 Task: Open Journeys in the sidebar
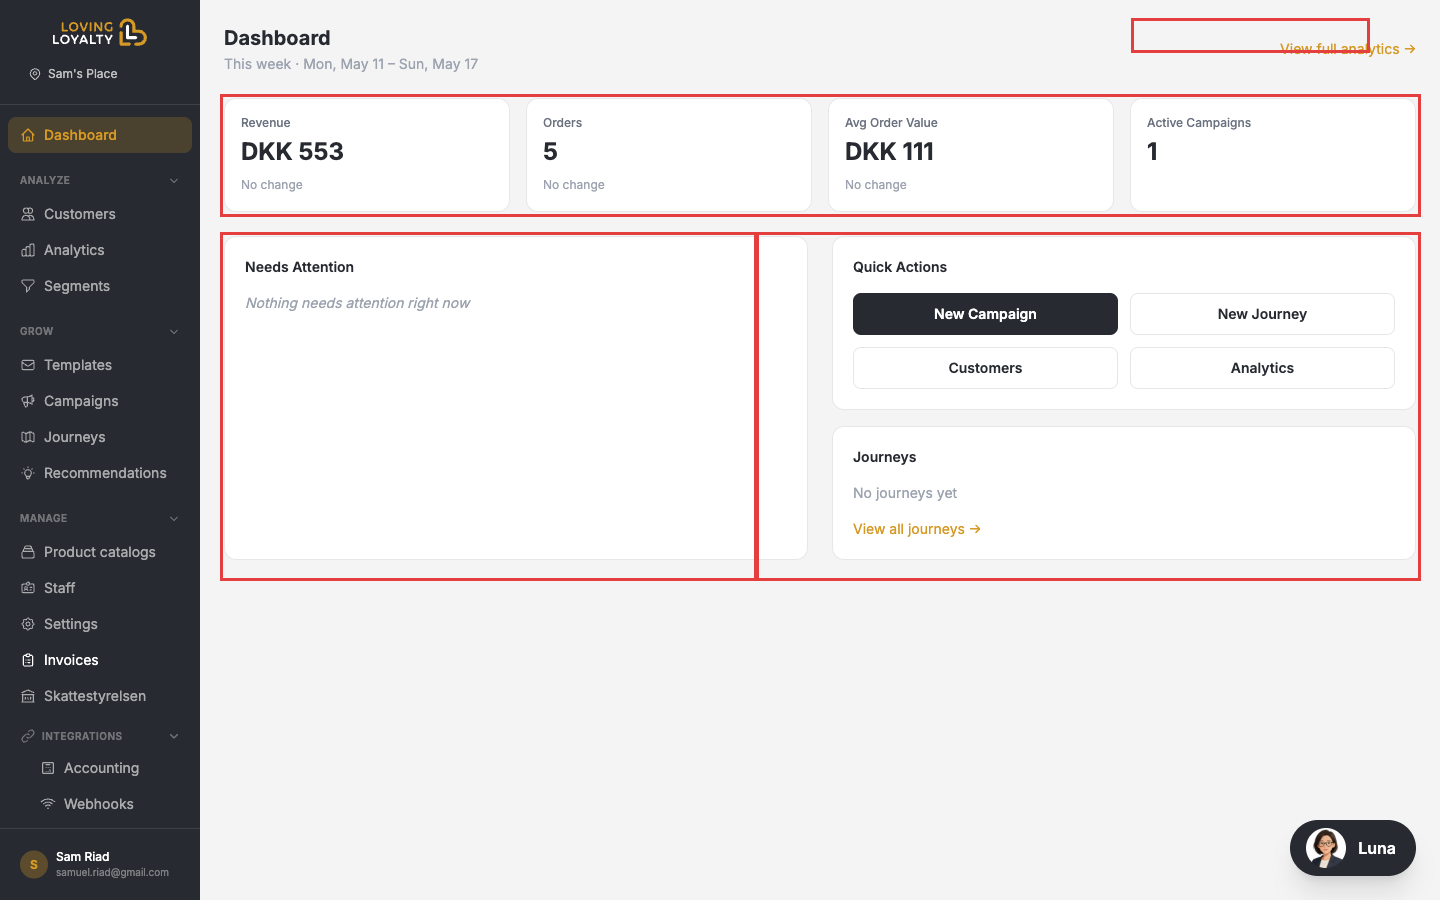[x=100, y=437]
